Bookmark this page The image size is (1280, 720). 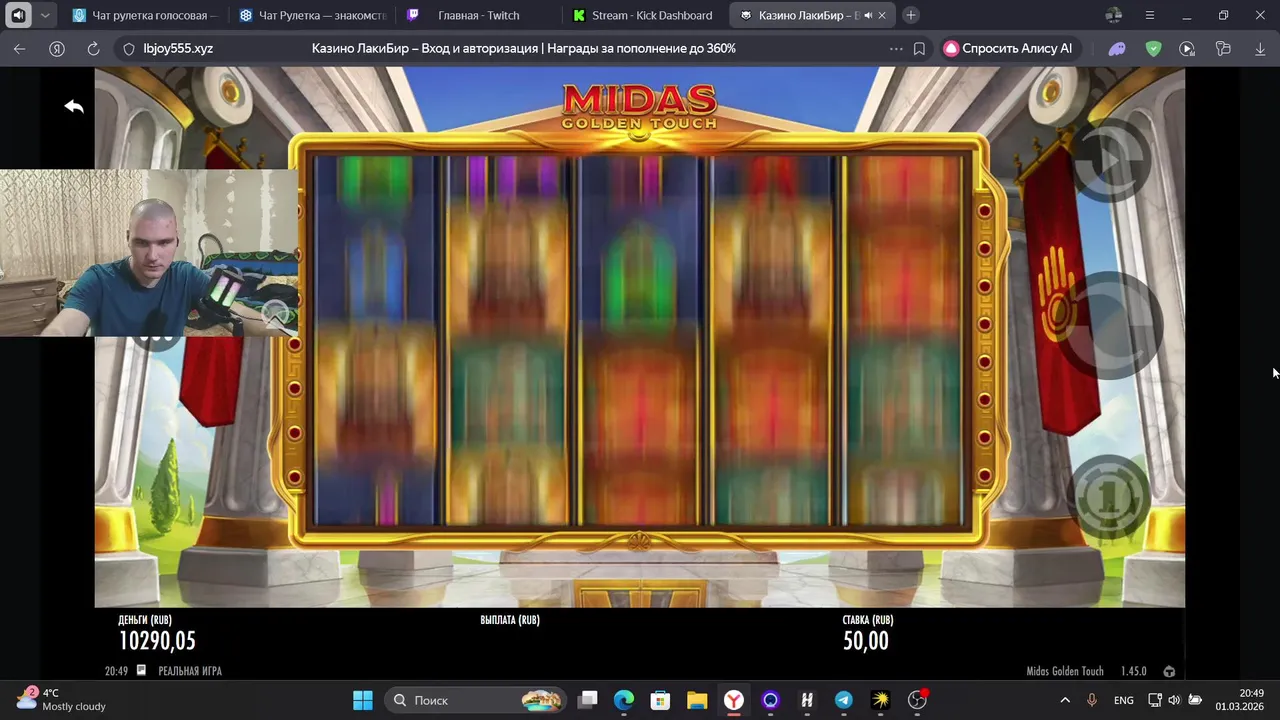click(x=919, y=48)
